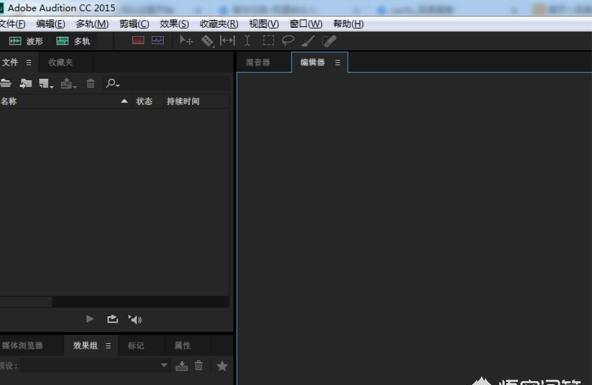
Task: Select the 效果组 tab
Action: tap(85, 346)
